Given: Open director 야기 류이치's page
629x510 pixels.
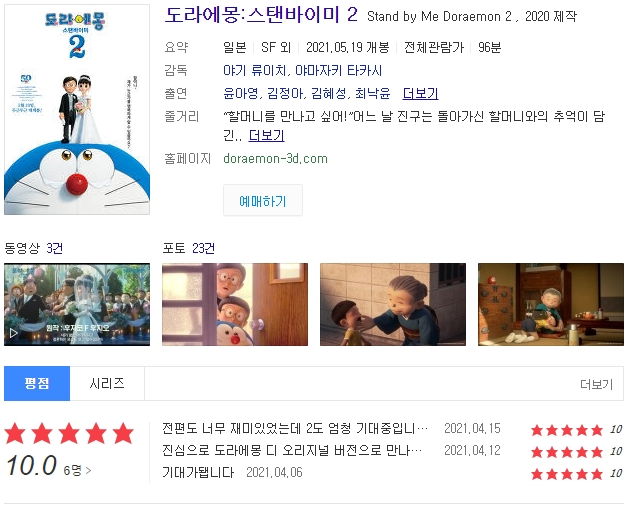Looking at the screenshot, I should tap(254, 71).
